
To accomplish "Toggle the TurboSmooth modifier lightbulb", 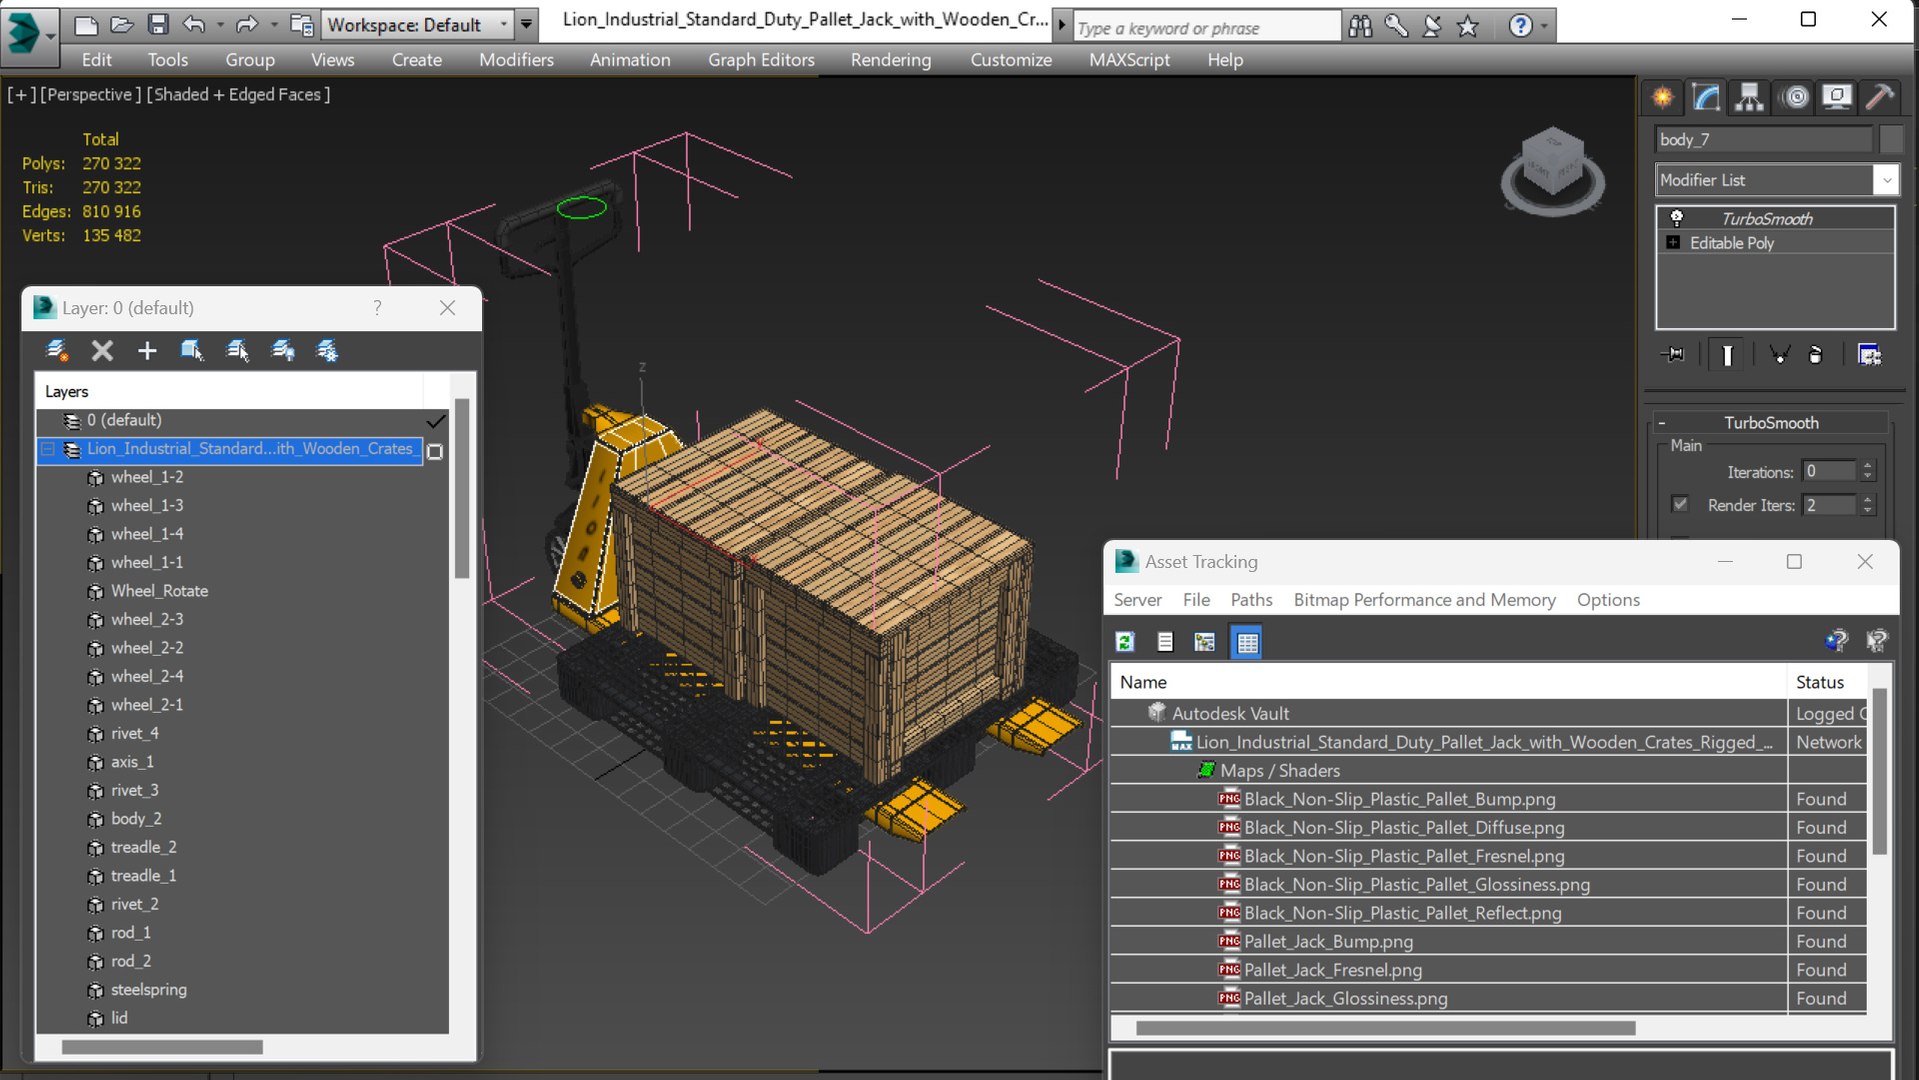I will pos(1677,218).
